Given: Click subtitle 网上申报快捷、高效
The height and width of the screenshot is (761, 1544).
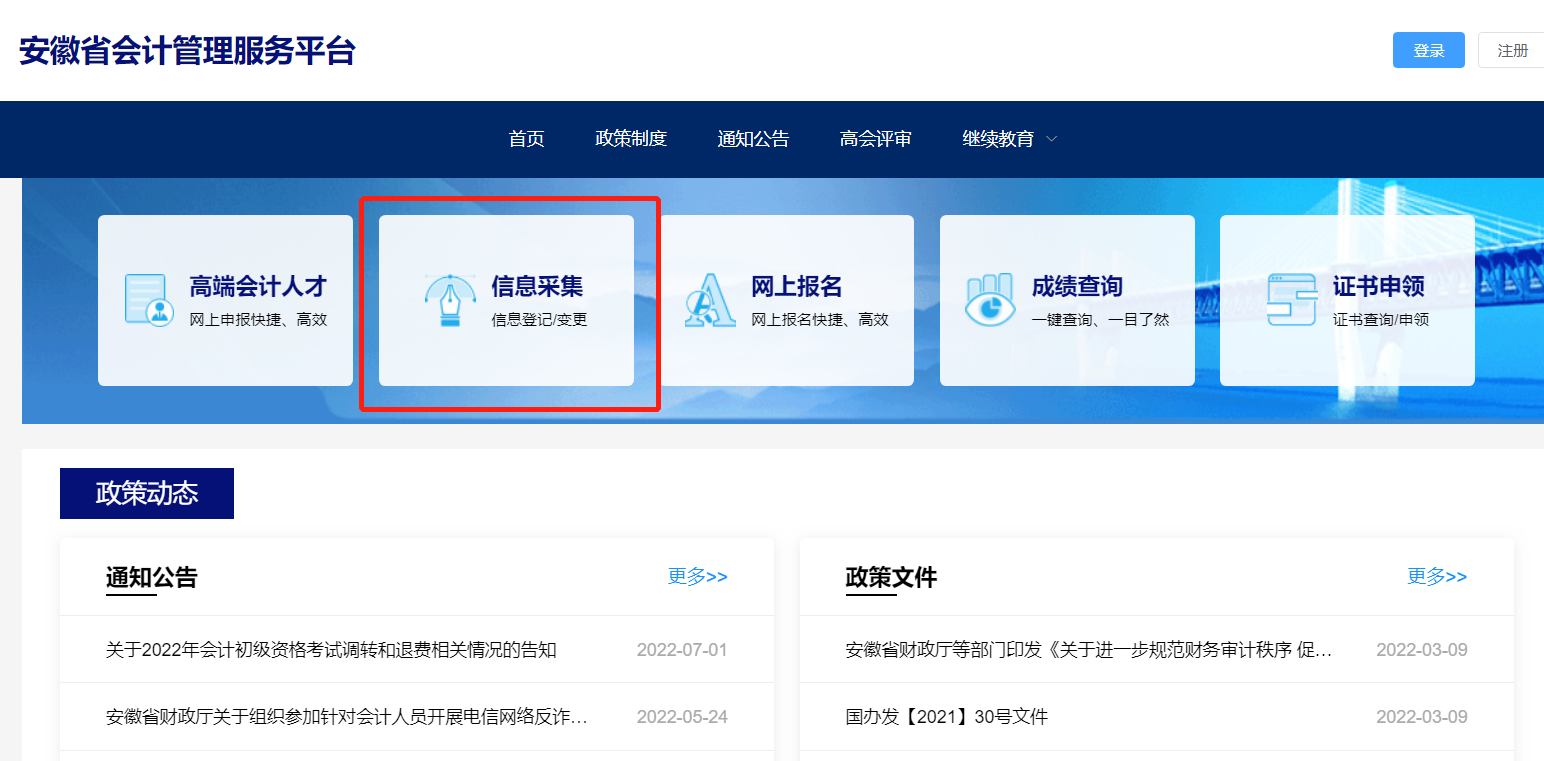Looking at the screenshot, I should (x=258, y=320).
